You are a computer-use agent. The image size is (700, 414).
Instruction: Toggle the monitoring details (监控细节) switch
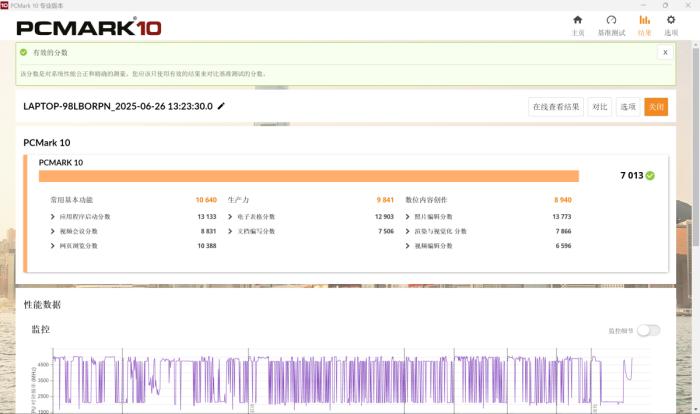(x=648, y=330)
